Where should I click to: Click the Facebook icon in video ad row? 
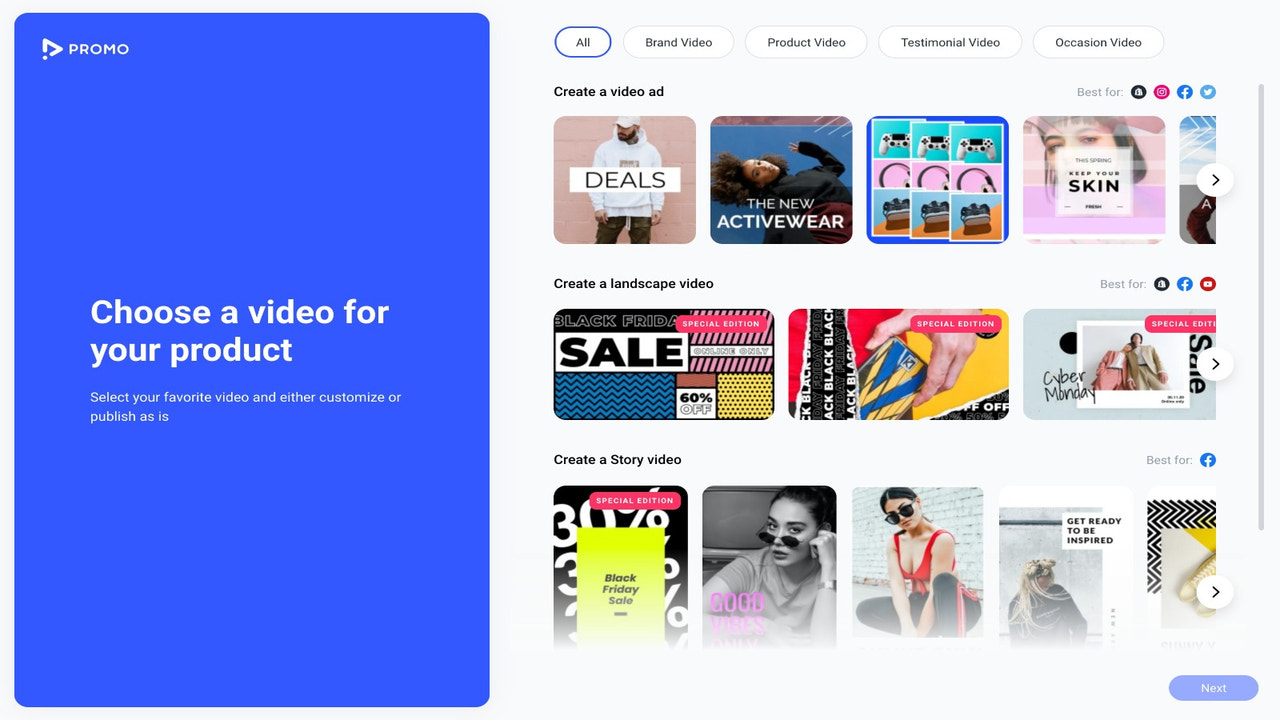(x=1184, y=91)
